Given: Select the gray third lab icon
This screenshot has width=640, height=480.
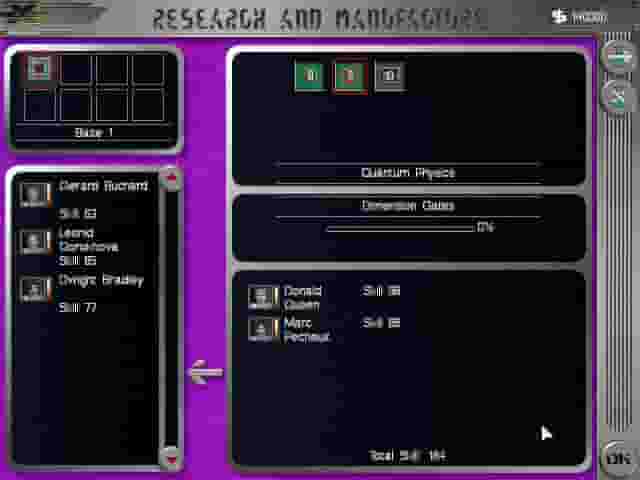Looking at the screenshot, I should 389,76.
